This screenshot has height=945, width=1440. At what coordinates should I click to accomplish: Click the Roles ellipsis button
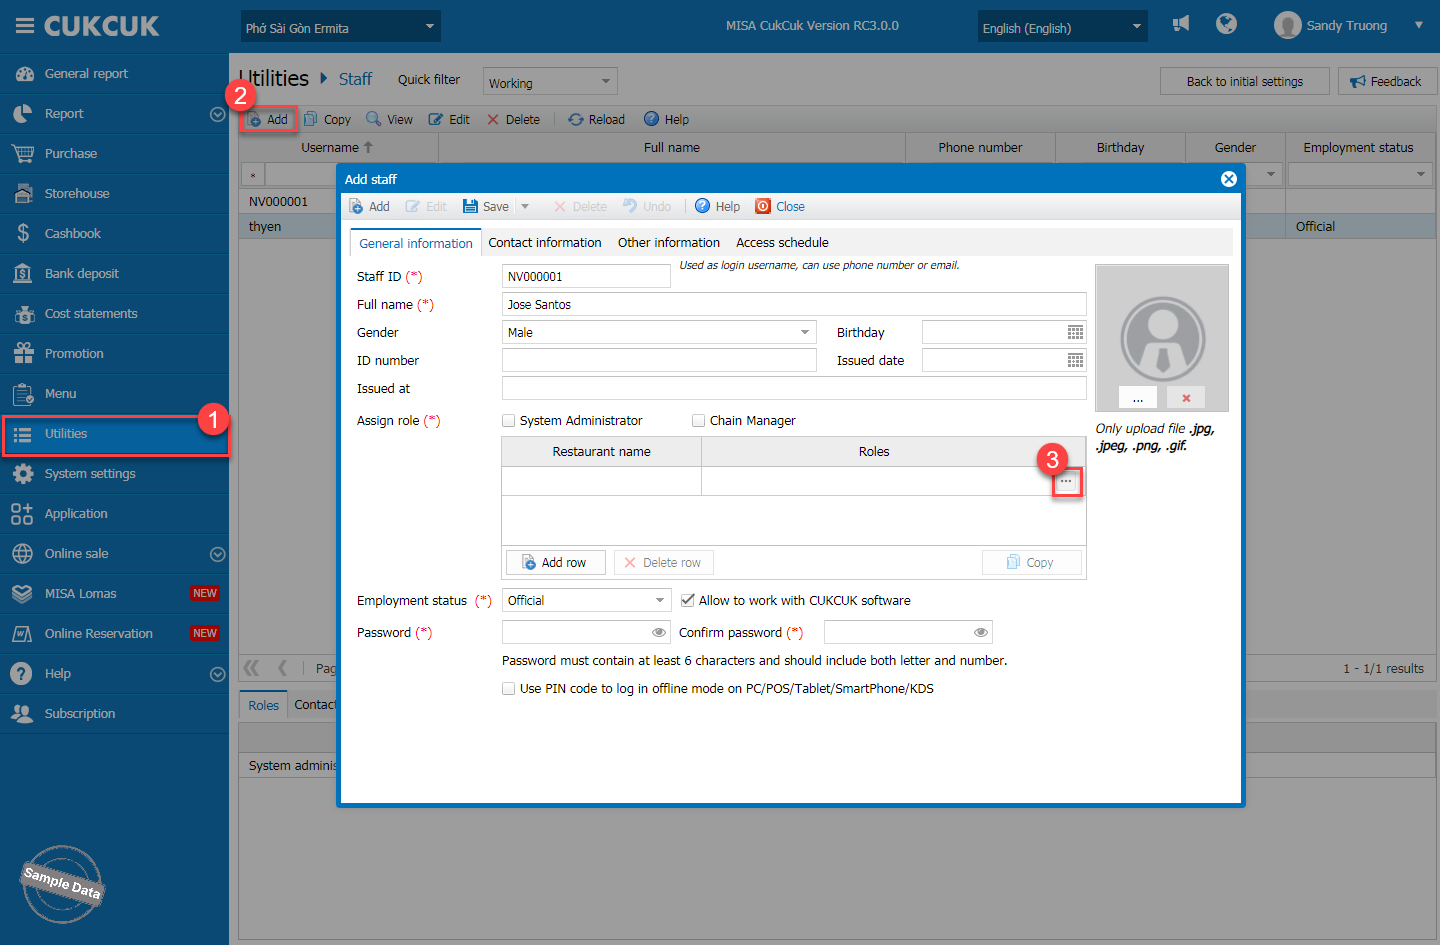(1066, 482)
